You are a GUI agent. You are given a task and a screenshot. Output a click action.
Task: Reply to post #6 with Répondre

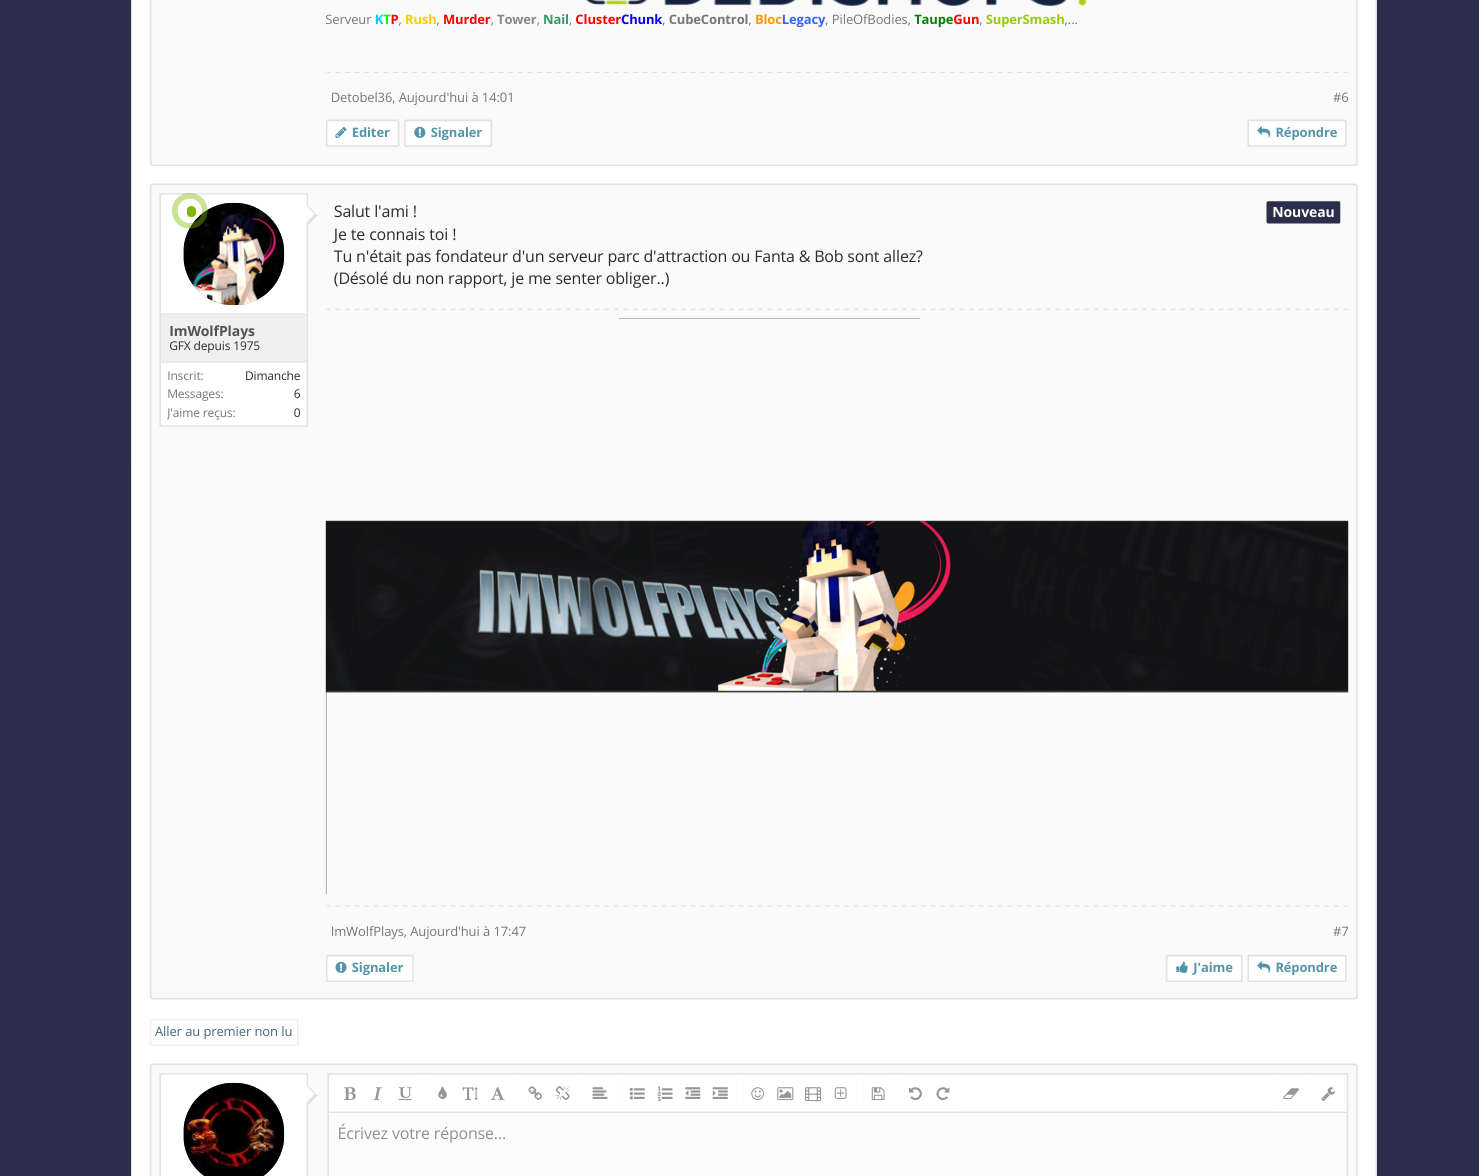[x=1297, y=133]
